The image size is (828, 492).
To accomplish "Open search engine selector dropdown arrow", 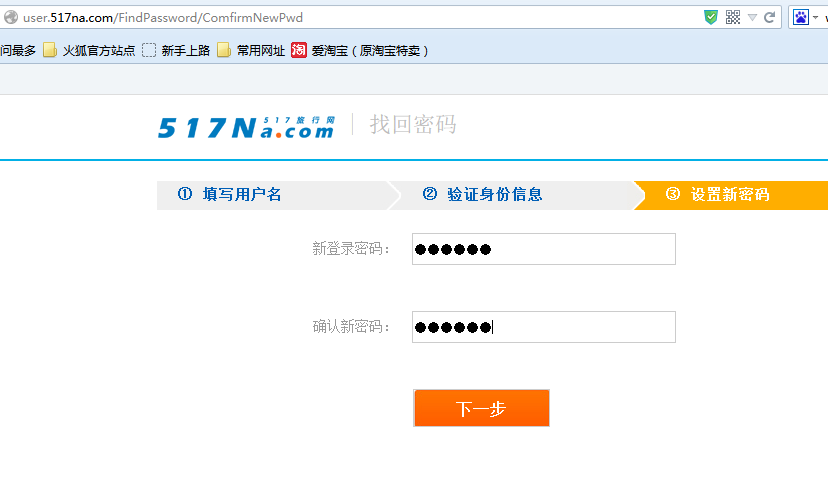I will tap(815, 18).
